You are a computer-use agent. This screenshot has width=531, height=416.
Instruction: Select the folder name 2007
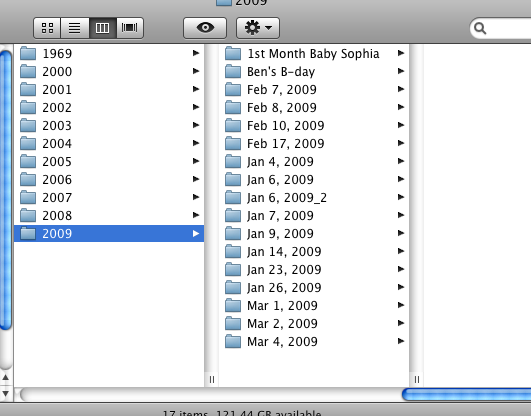57,197
